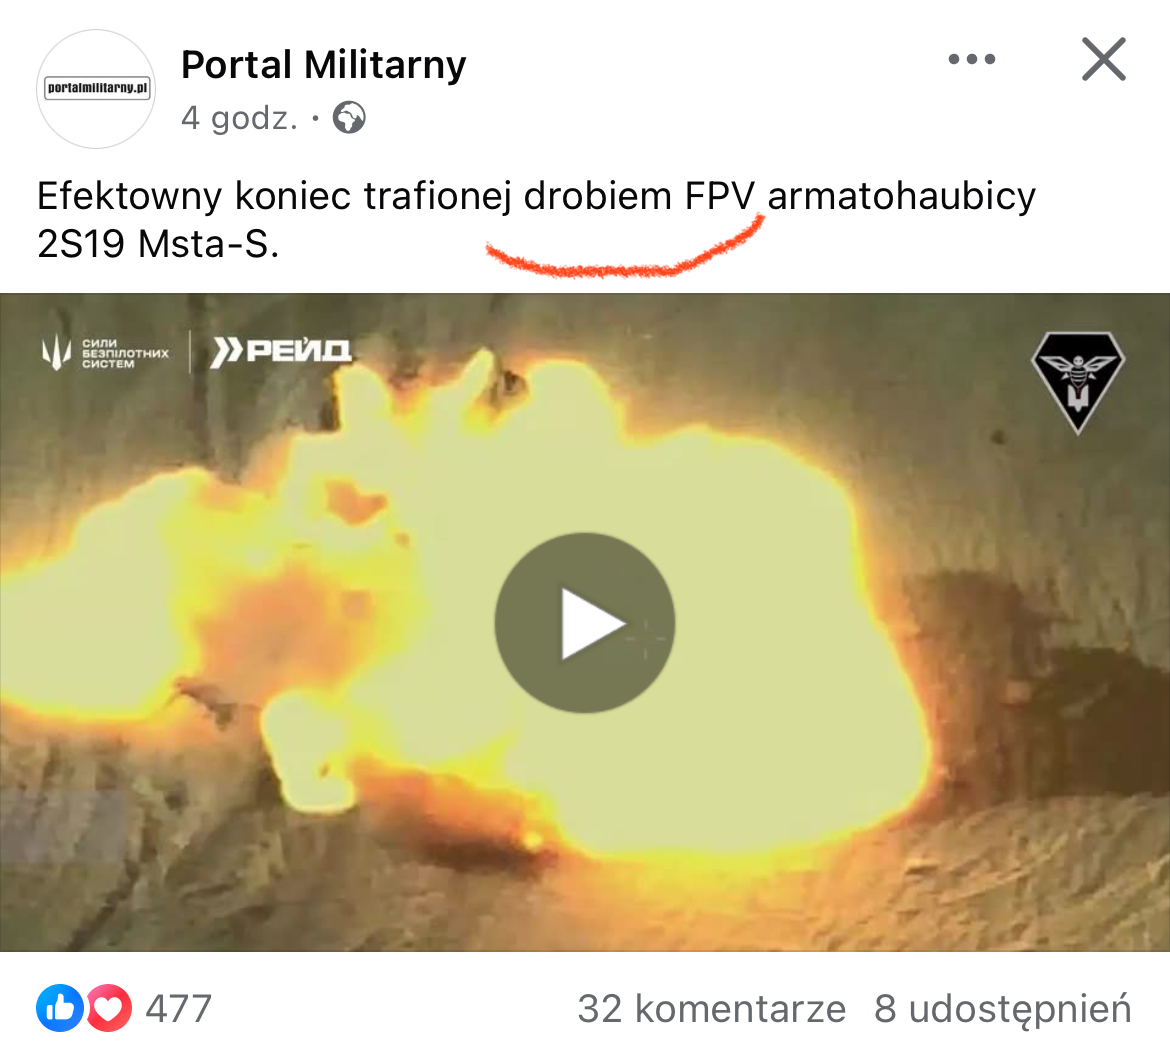The width and height of the screenshot is (1170, 1051).
Task: Open the 4 godz. post timestamp
Action: [x=239, y=118]
